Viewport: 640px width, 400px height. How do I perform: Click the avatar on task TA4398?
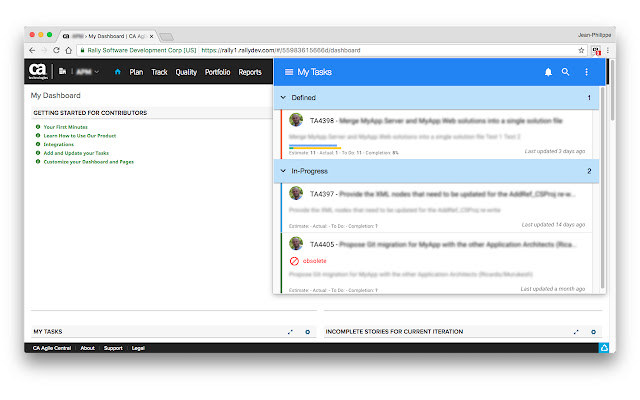pyautogui.click(x=296, y=120)
